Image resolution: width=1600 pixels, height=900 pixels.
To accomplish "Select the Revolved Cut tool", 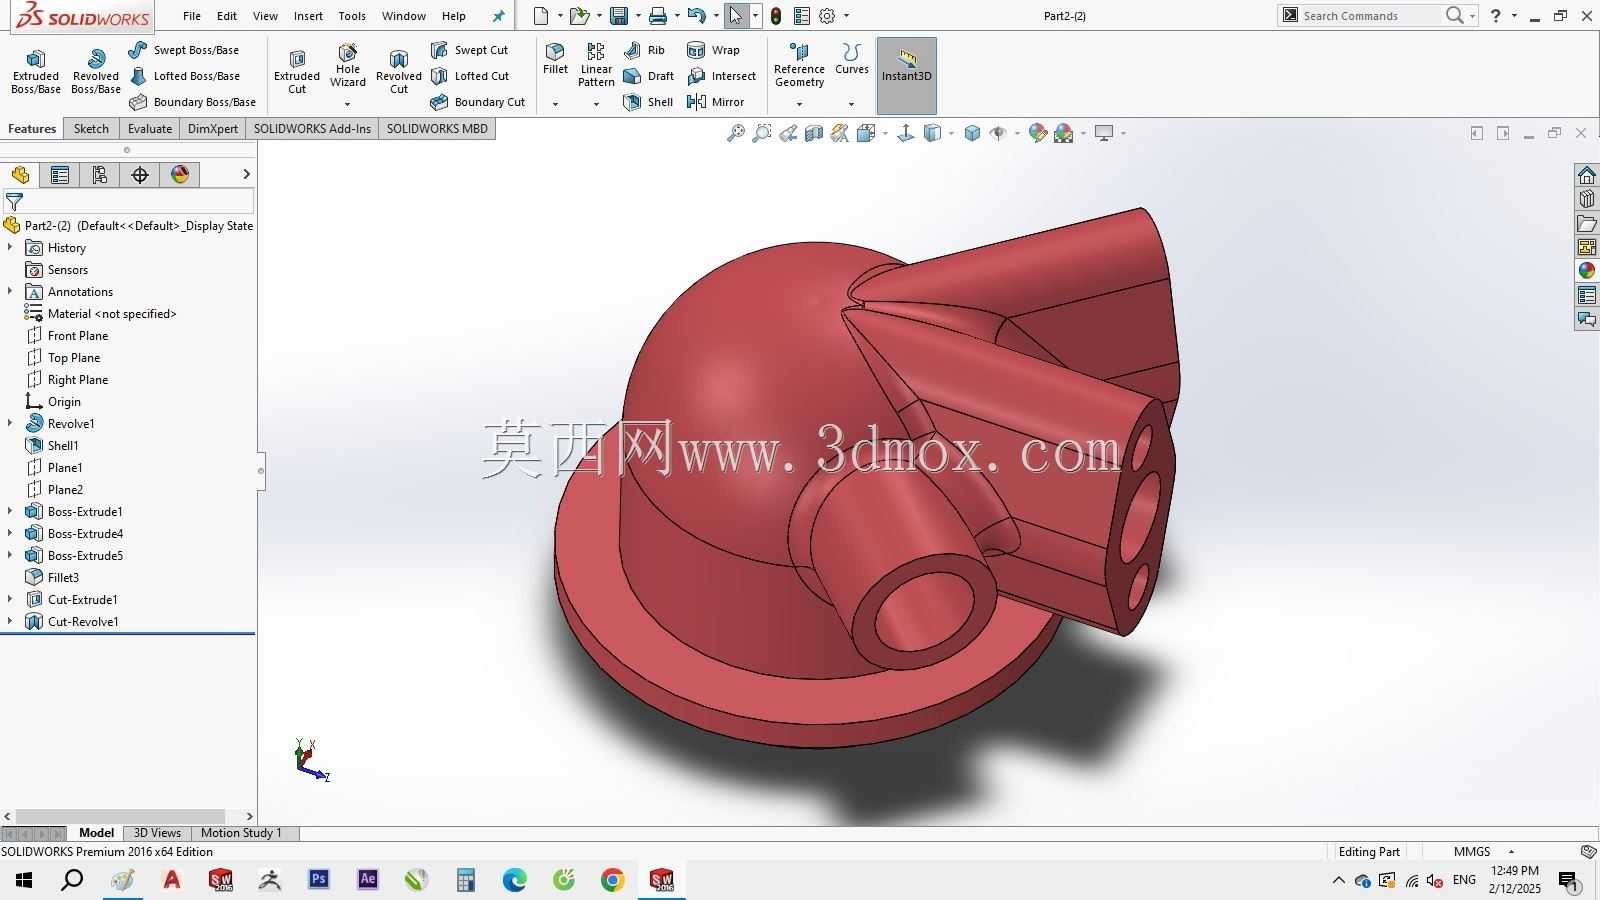I will tap(399, 72).
